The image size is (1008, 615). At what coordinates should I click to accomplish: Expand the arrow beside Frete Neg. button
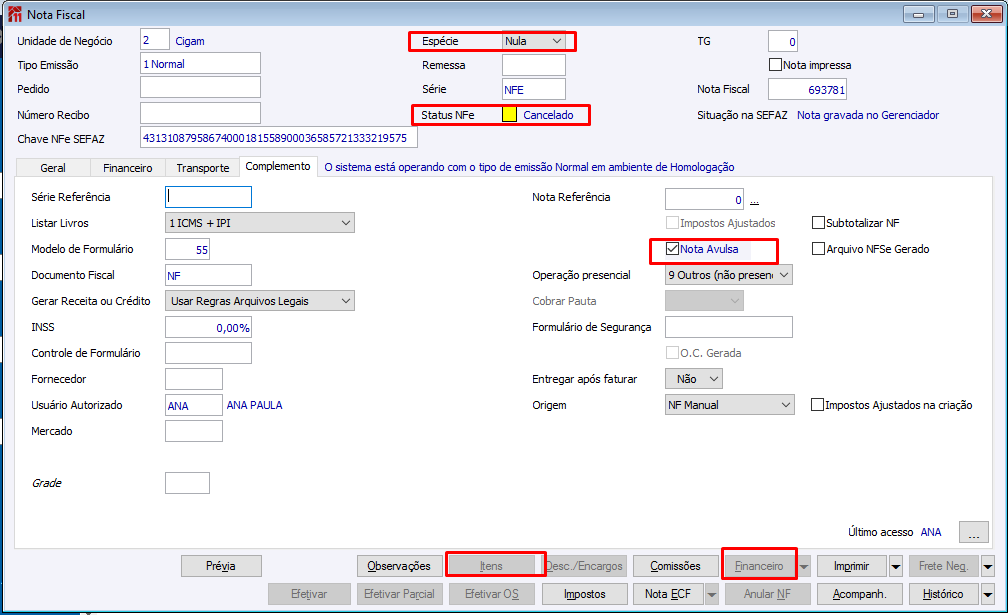(988, 566)
